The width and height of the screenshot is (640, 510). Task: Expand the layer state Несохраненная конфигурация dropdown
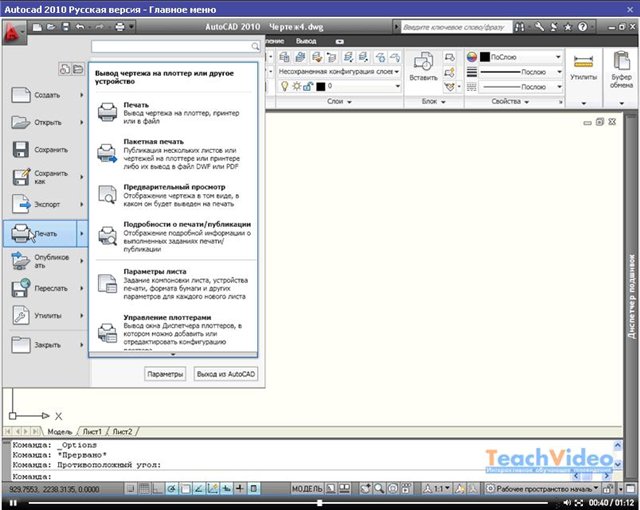point(396,71)
